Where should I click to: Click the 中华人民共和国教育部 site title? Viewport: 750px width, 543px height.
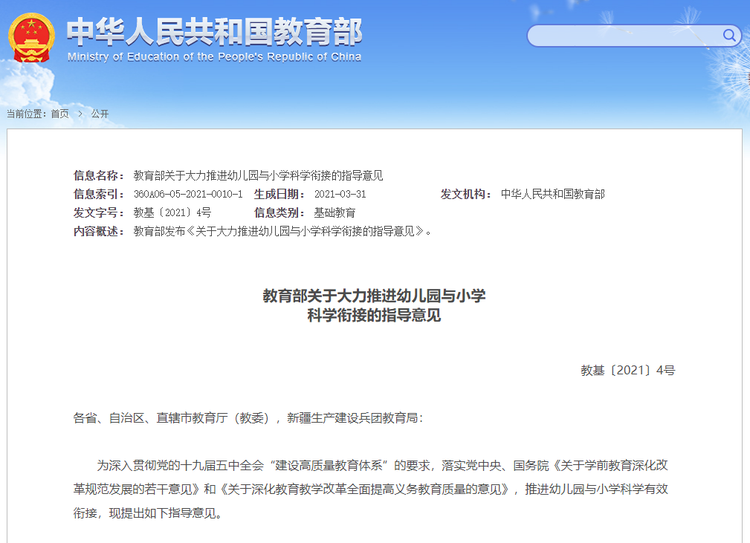point(214,32)
